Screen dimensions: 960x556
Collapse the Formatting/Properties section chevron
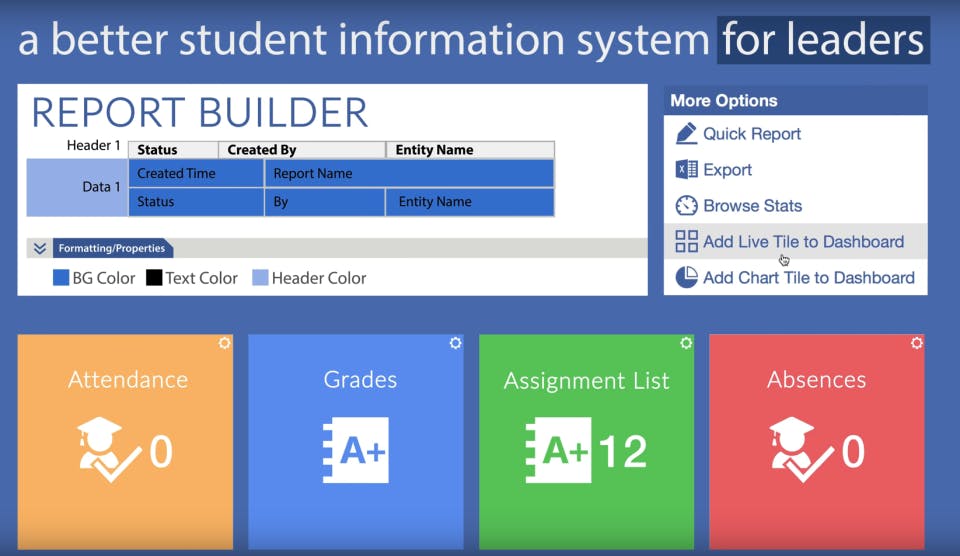[x=40, y=248]
